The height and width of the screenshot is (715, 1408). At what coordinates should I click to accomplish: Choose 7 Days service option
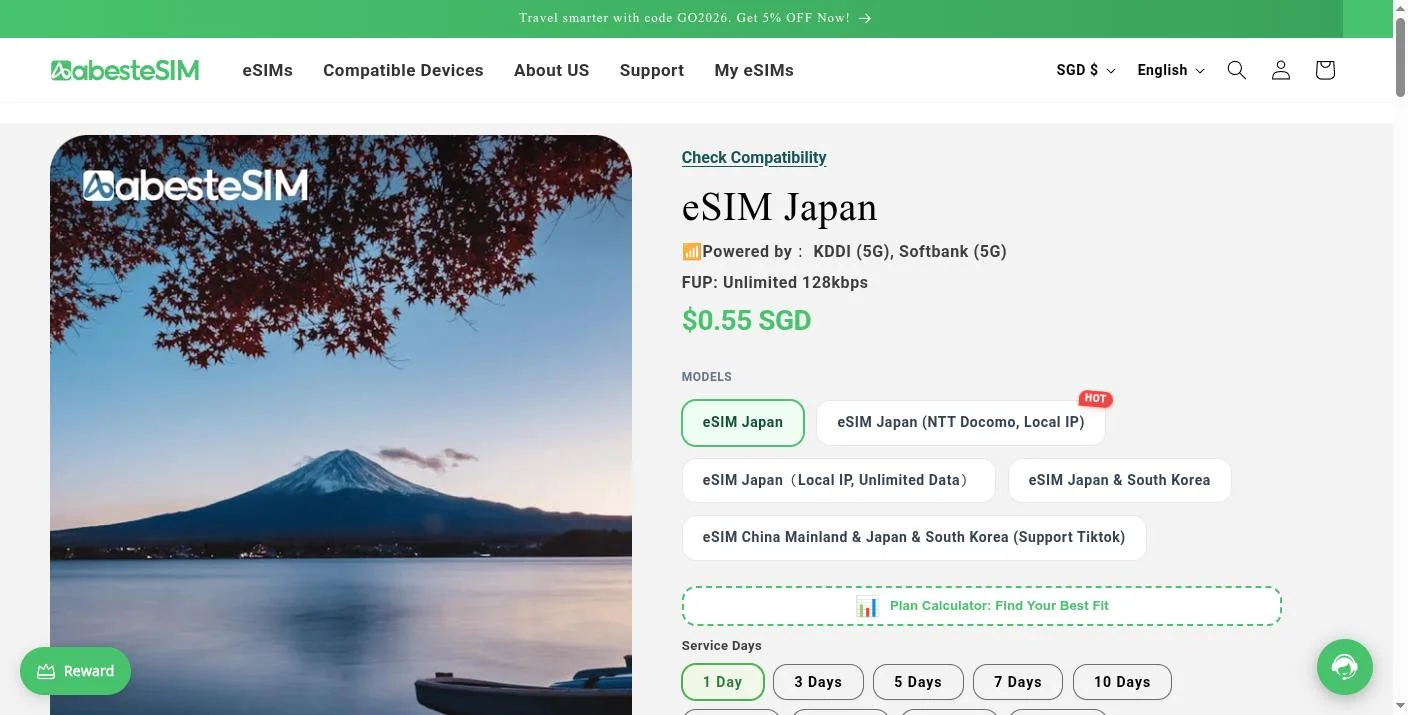pyautogui.click(x=1018, y=682)
